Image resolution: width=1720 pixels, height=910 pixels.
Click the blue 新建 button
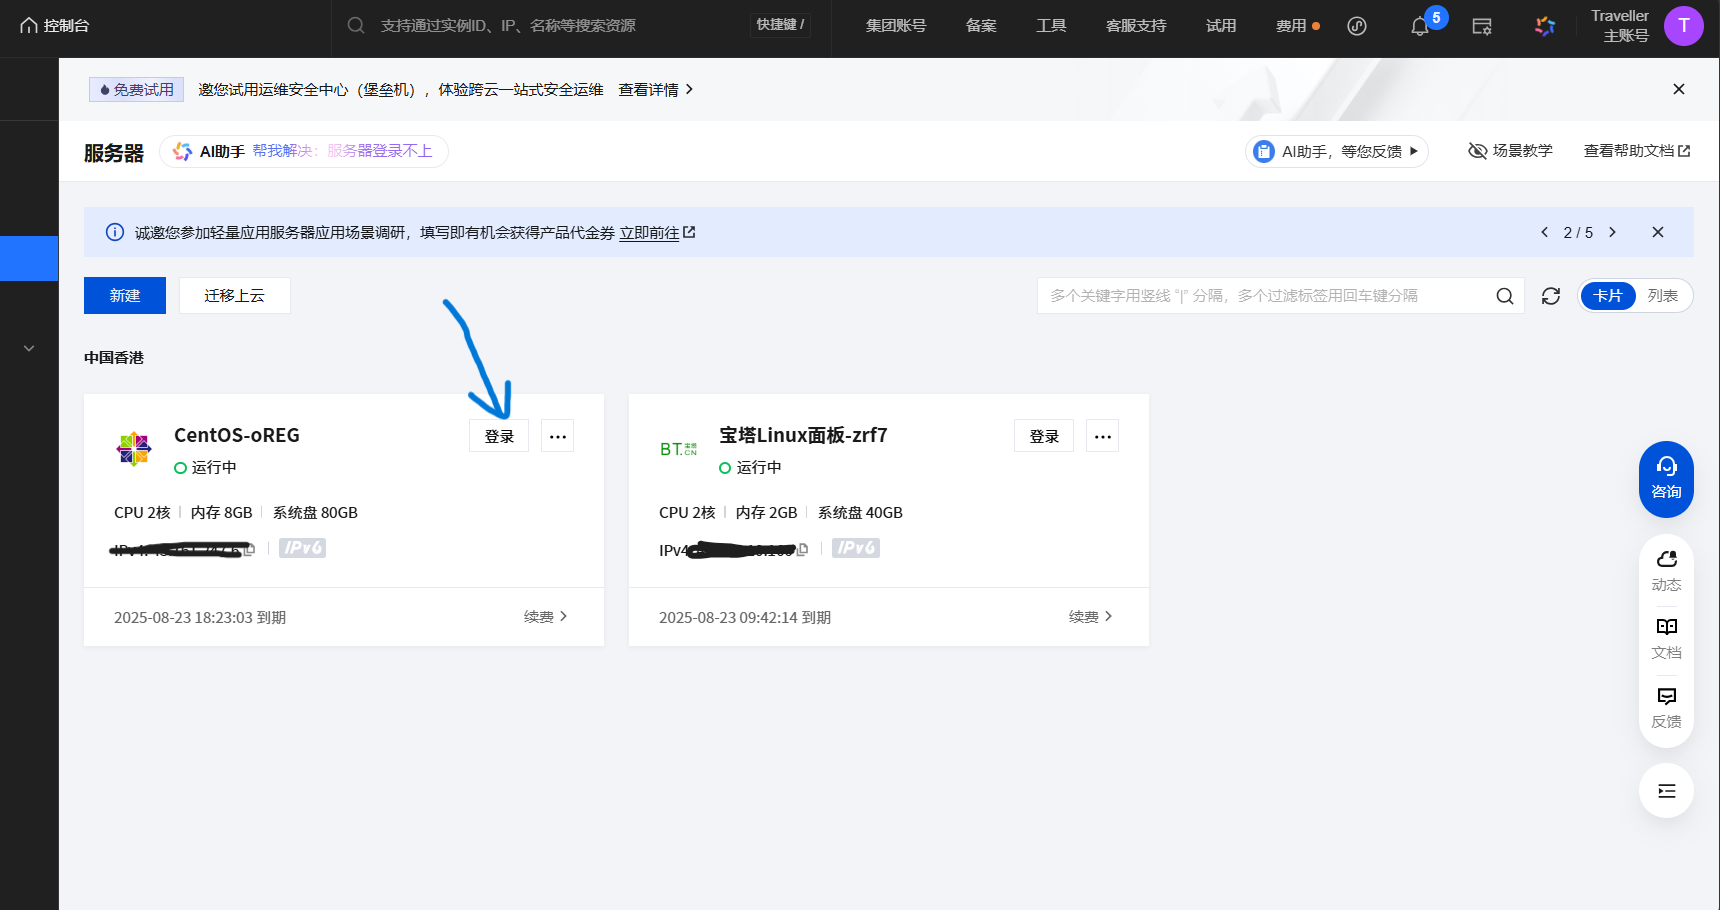pyautogui.click(x=125, y=296)
